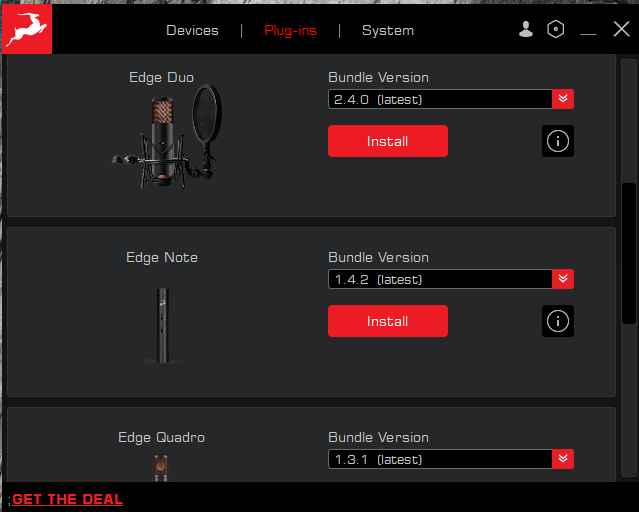639x512 pixels.
Task: Click Bundle Version label for Edge Duo
Action: 378,77
